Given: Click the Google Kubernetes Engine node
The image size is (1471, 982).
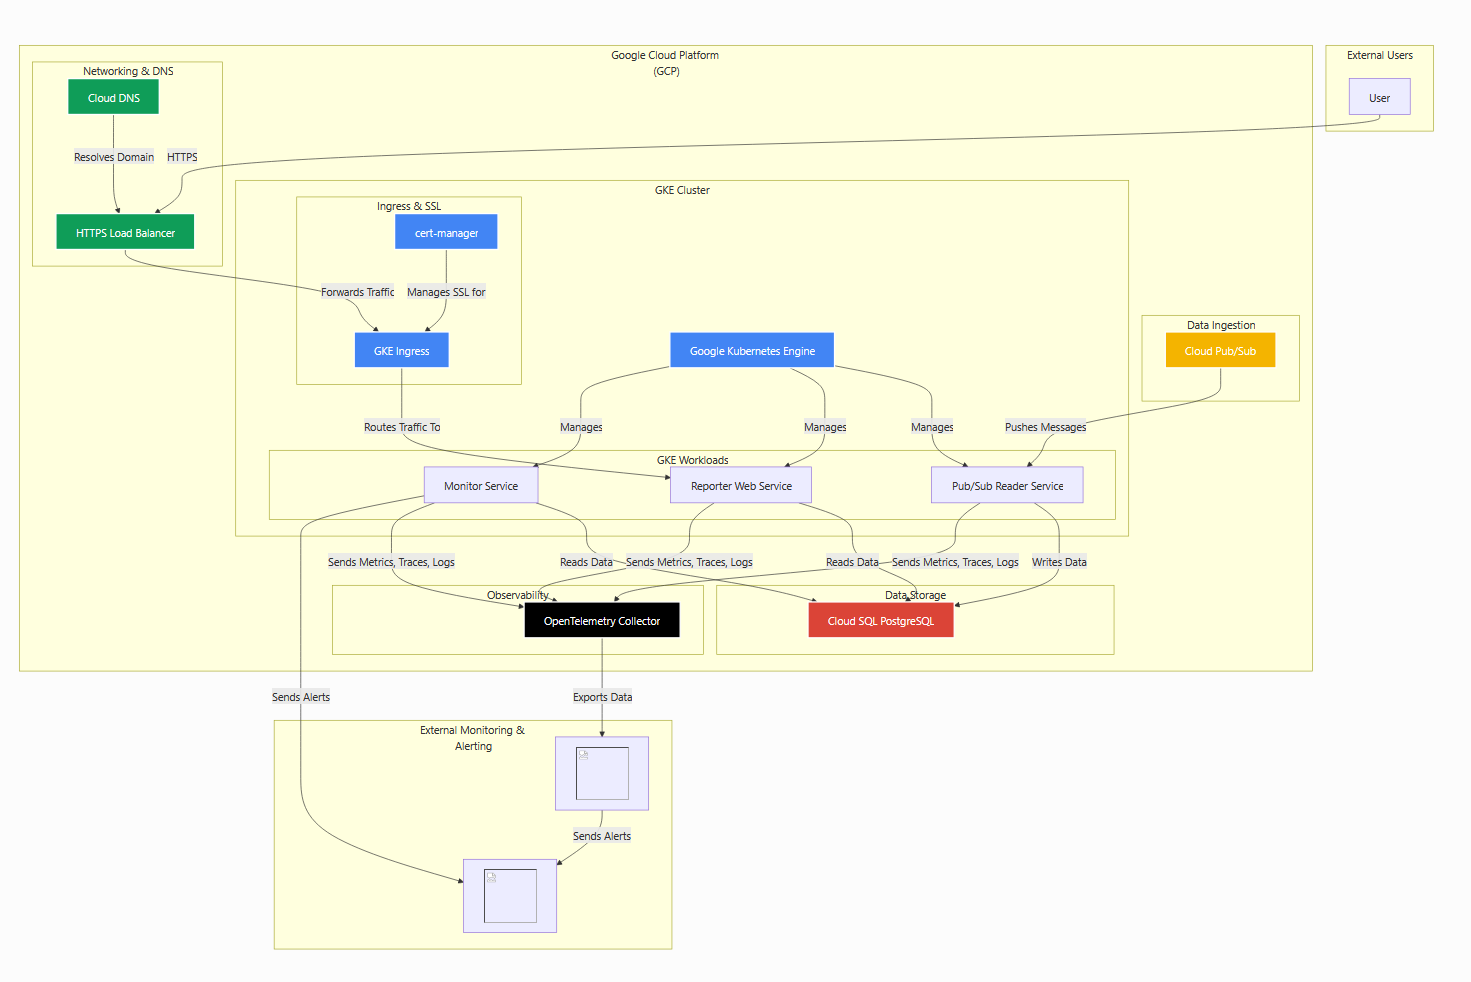Looking at the screenshot, I should pos(752,350).
